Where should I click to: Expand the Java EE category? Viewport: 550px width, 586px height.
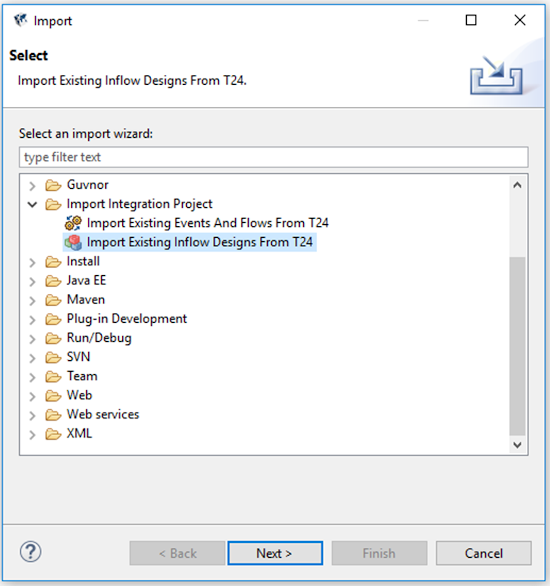pyautogui.click(x=33, y=281)
